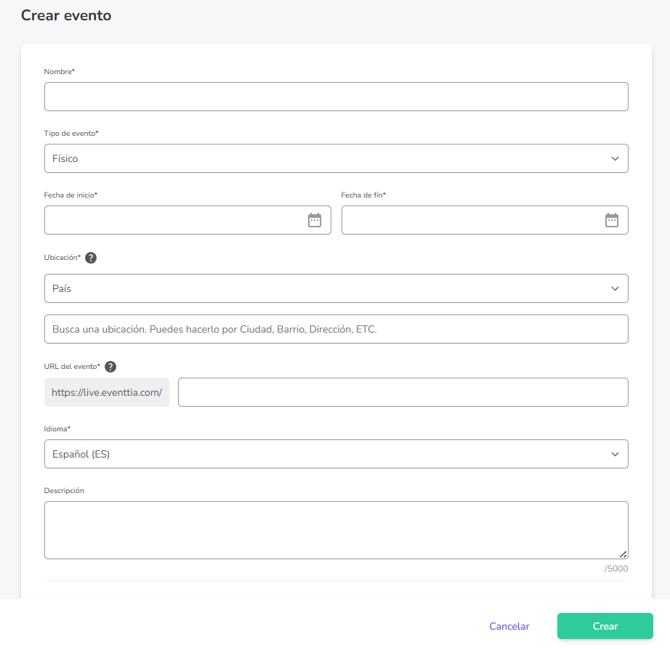Click the chevron arrow in the Físico field
Image resolution: width=670 pixels, height=650 pixels.
coord(615,159)
